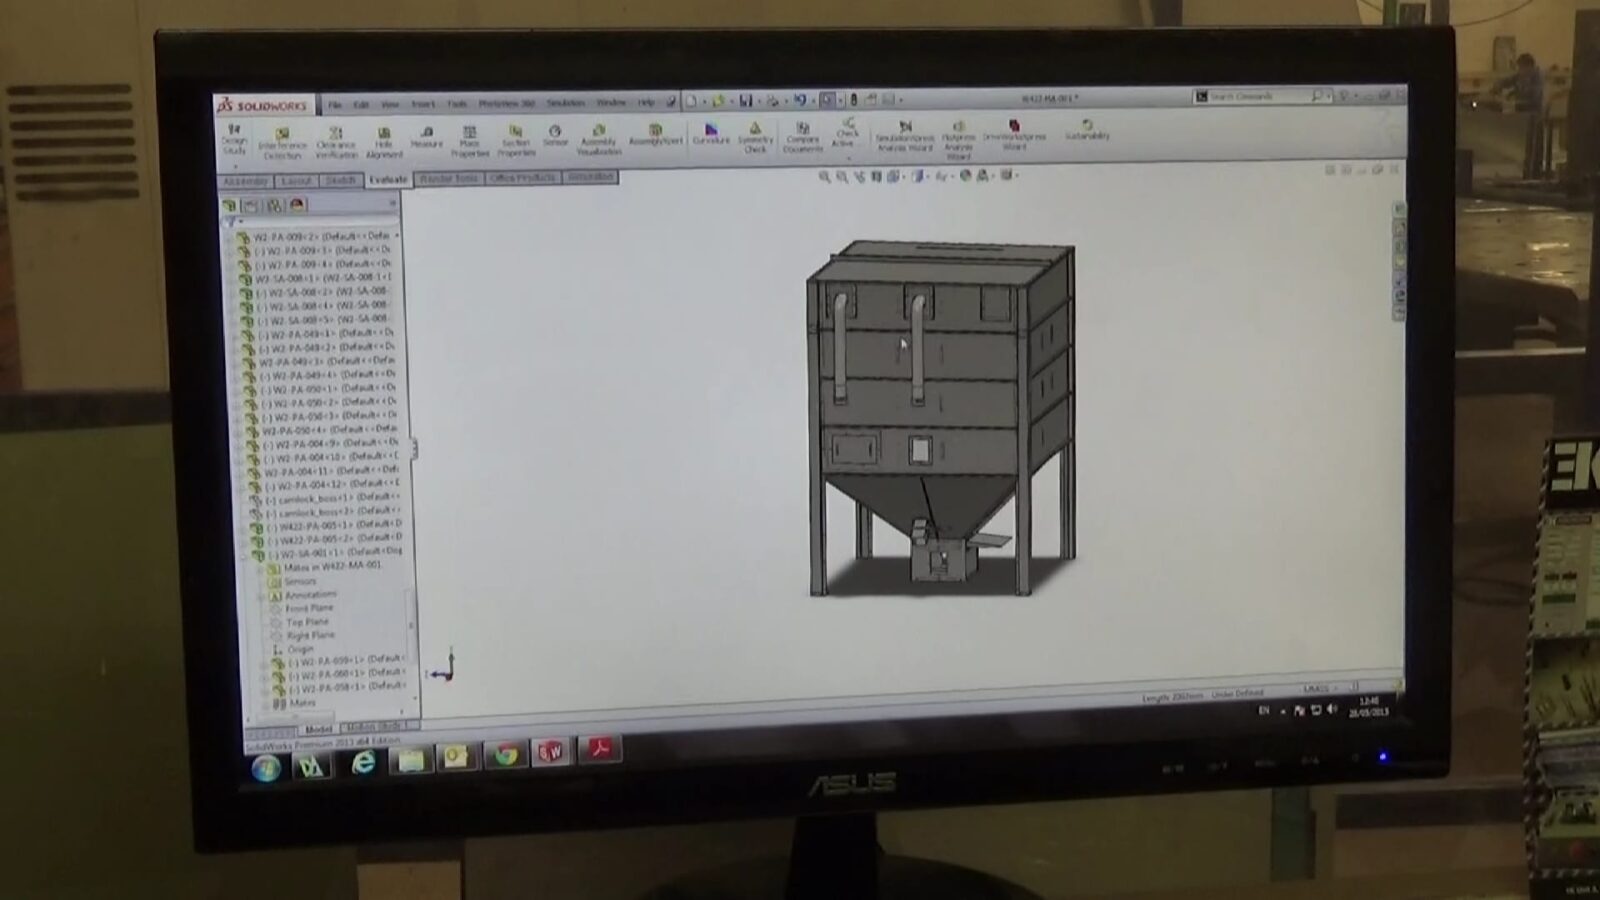Open DisplayManager panel tab
Viewport: 1600px width, 900px height.
pyautogui.click(x=297, y=205)
